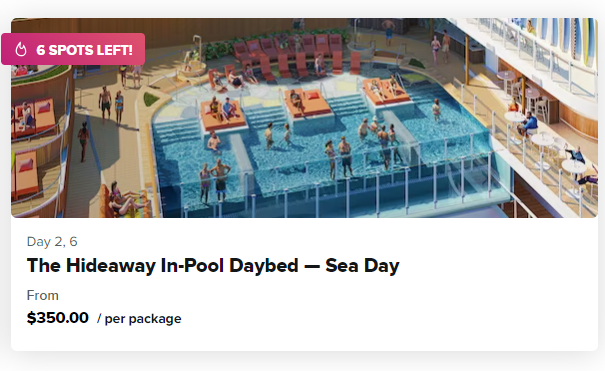Click the couple standing in pool's front corner
This screenshot has width=605, height=371.
coord(215,181)
